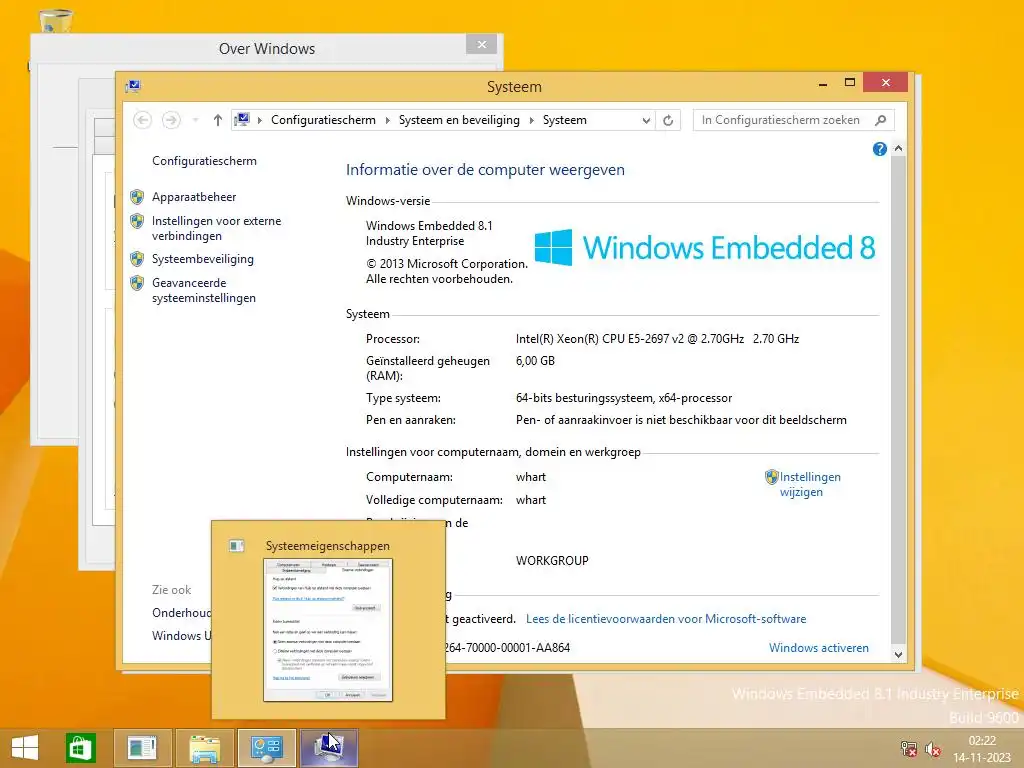Click Windows activeren link
This screenshot has width=1024, height=768.
(819, 648)
